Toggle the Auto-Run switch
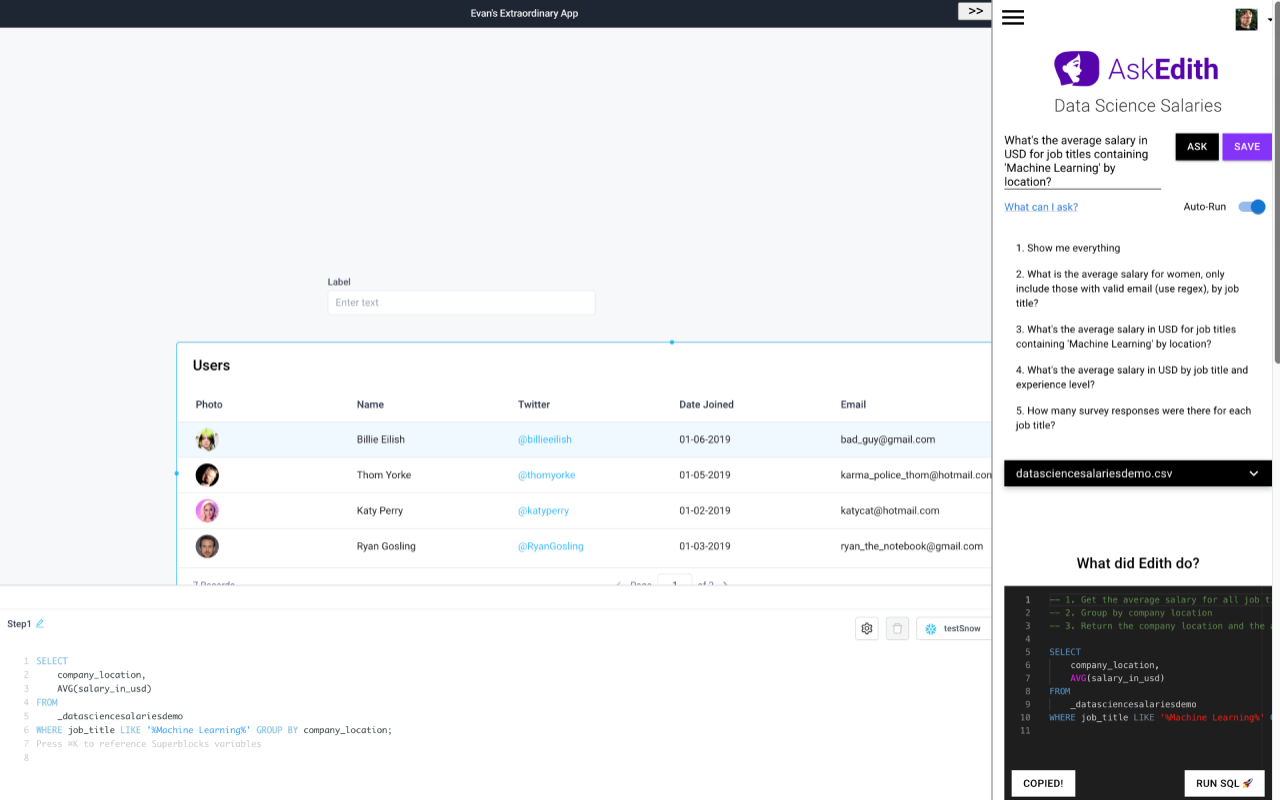 pos(1252,207)
